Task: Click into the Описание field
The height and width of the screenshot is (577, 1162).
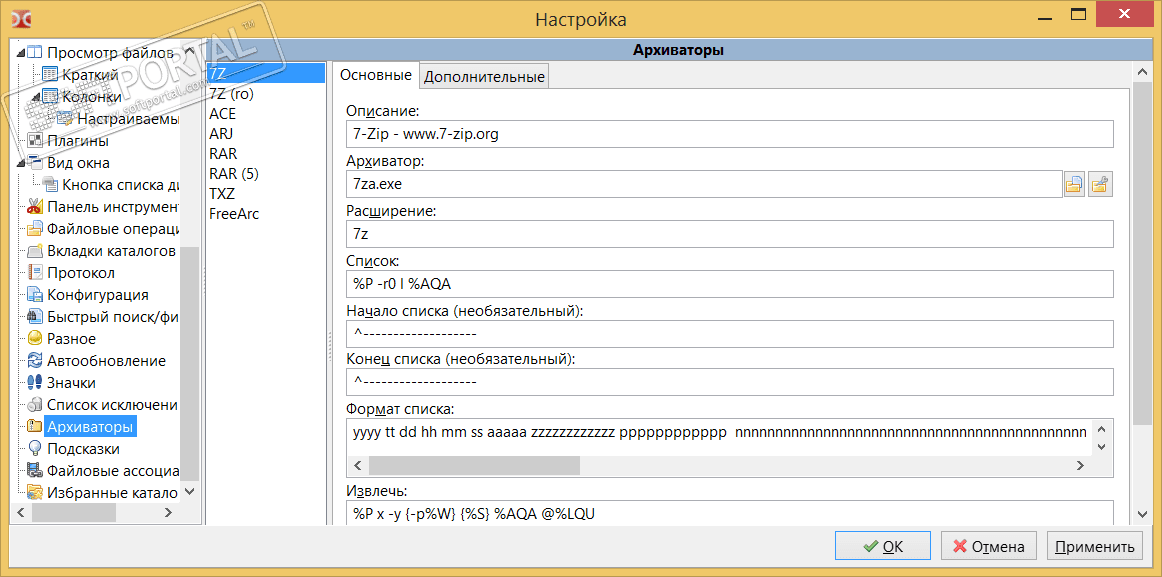Action: tap(730, 134)
